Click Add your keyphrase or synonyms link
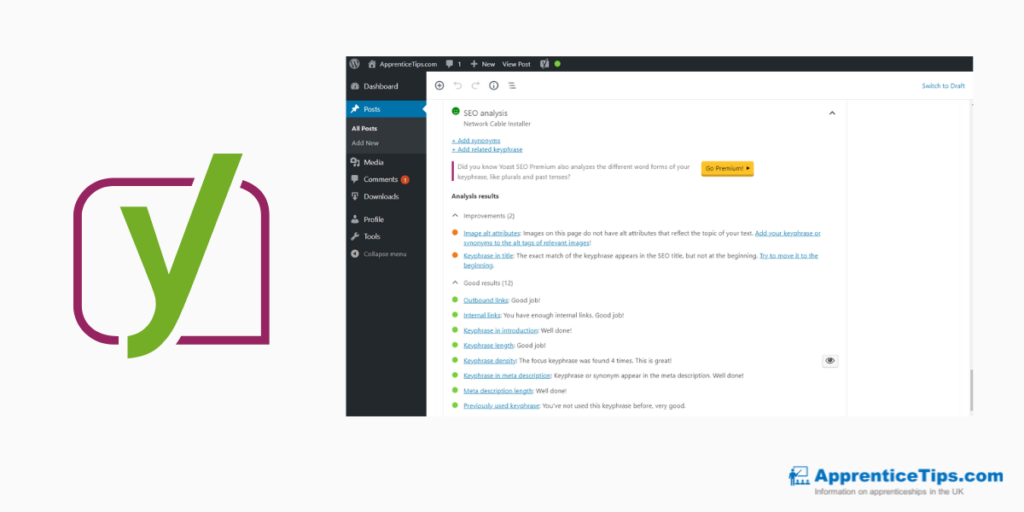Viewport: 1024px width, 512px height. 642,238
